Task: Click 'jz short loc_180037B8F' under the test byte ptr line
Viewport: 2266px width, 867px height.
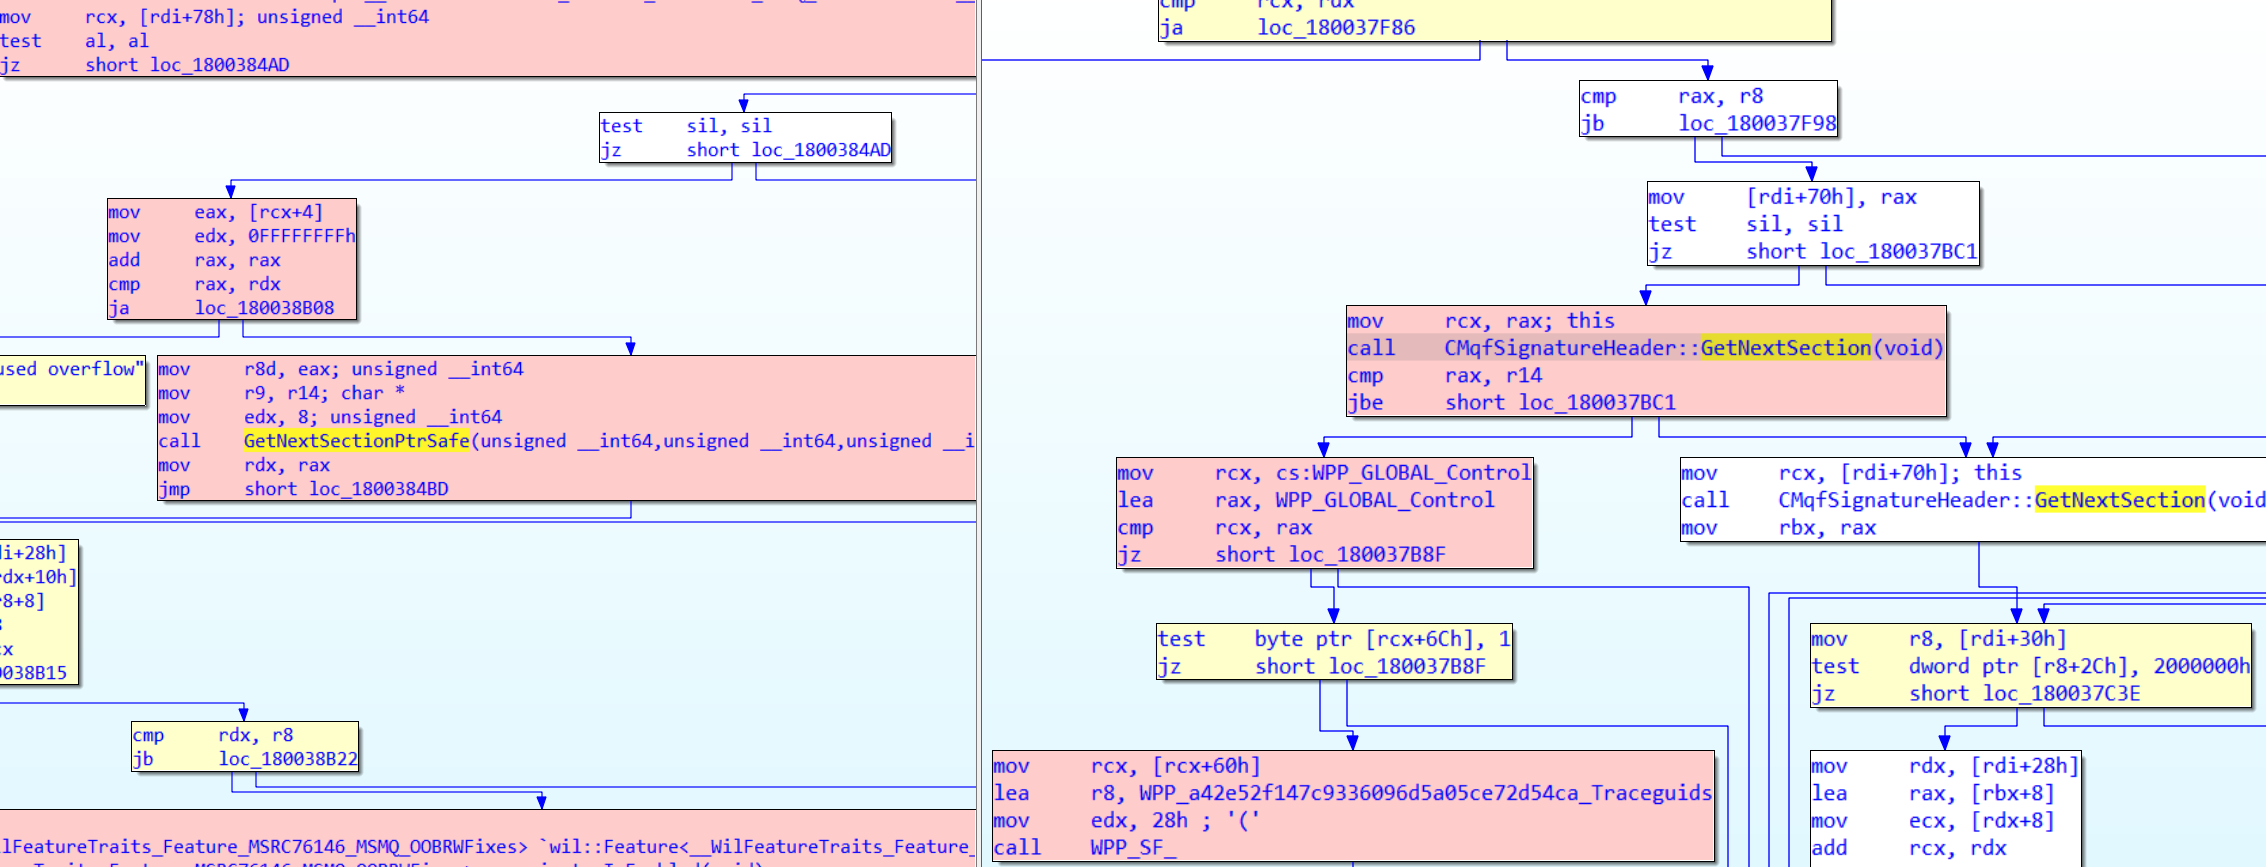Action: point(1321,667)
